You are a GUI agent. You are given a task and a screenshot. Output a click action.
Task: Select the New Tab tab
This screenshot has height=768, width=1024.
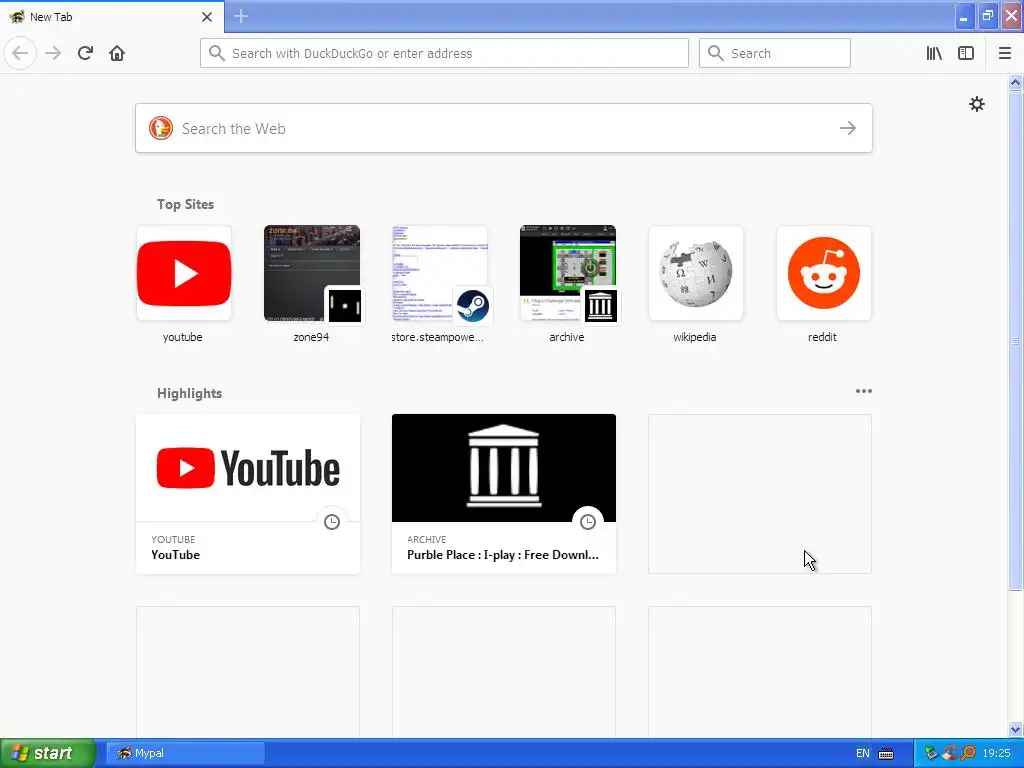click(112, 17)
